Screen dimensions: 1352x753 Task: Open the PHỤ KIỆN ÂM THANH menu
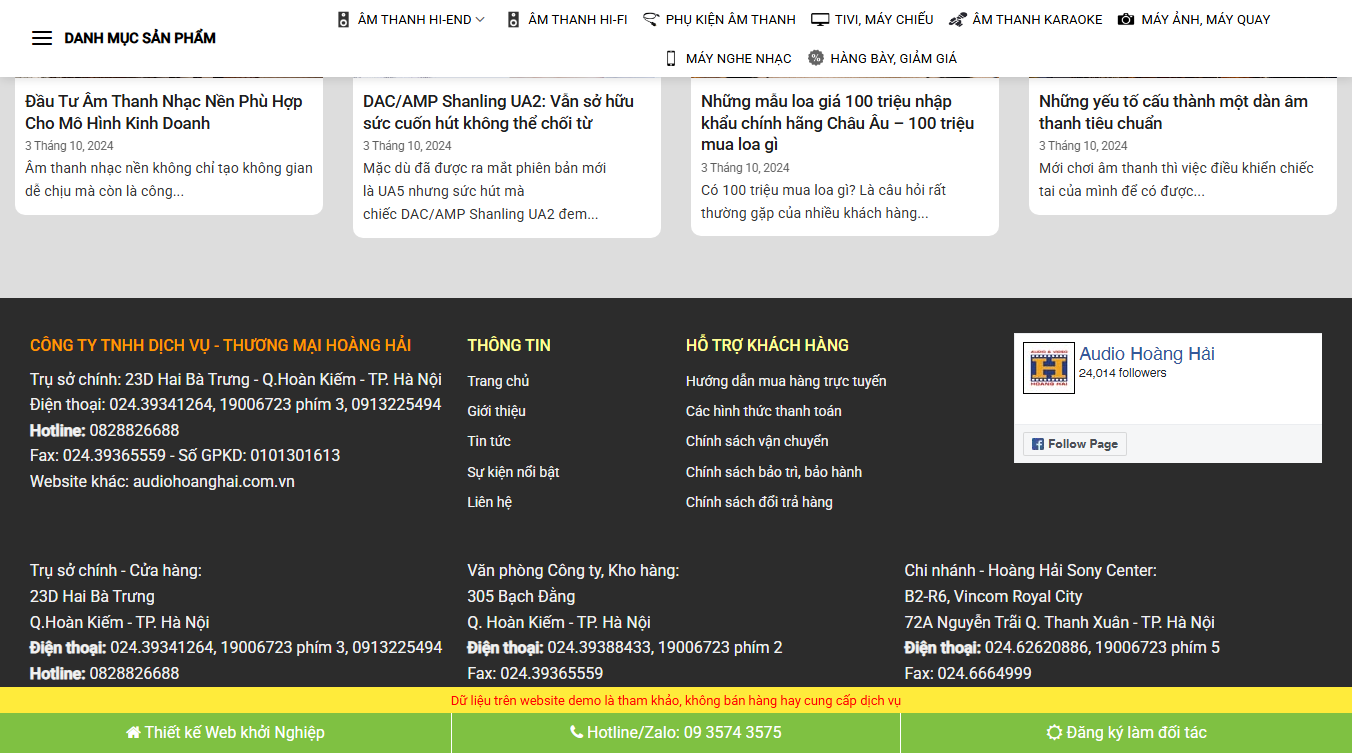click(x=719, y=18)
